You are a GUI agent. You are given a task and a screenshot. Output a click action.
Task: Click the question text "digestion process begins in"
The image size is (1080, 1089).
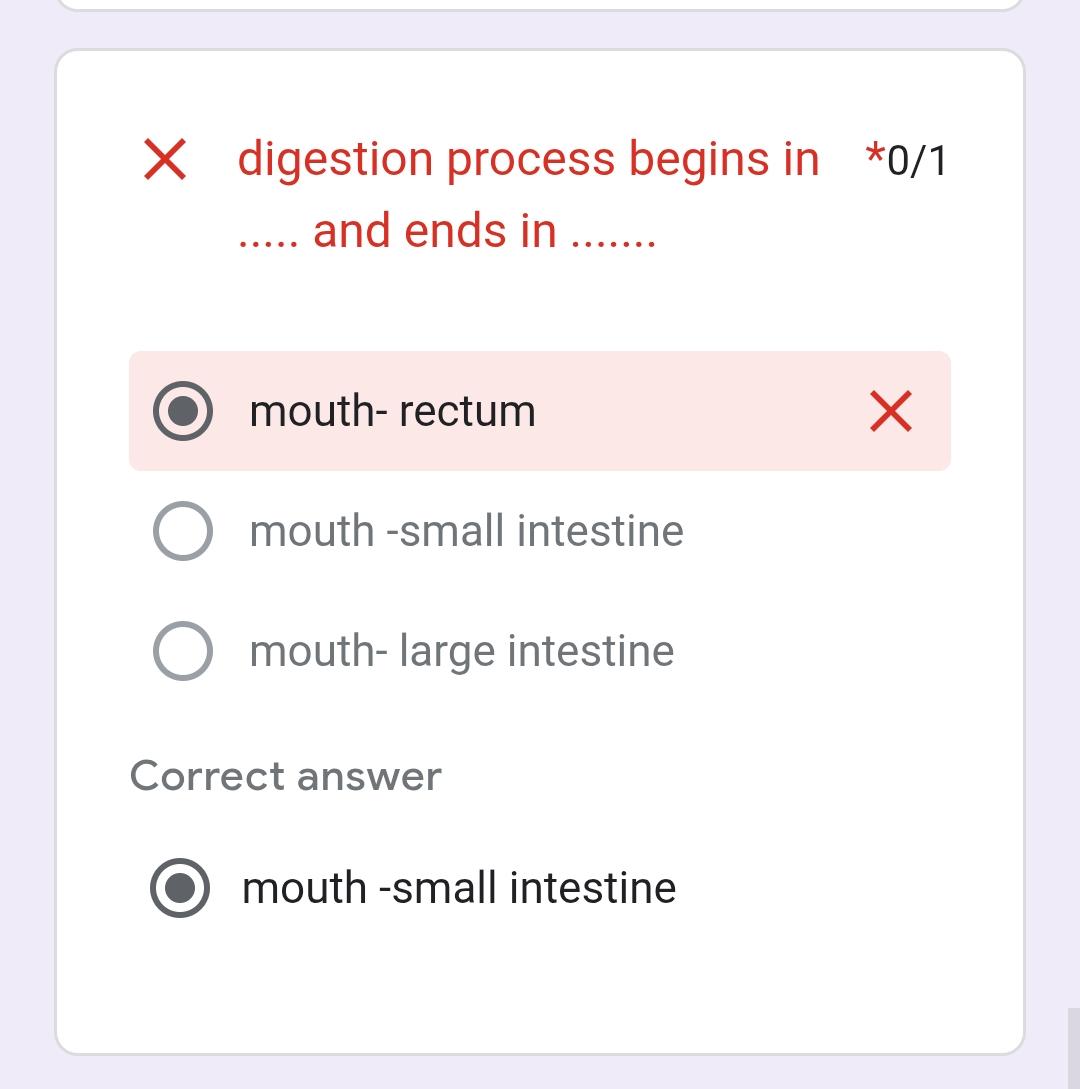[x=528, y=160]
